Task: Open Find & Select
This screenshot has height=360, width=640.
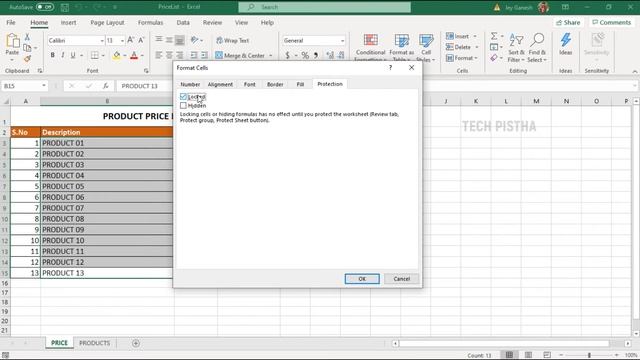Action: click(537, 47)
